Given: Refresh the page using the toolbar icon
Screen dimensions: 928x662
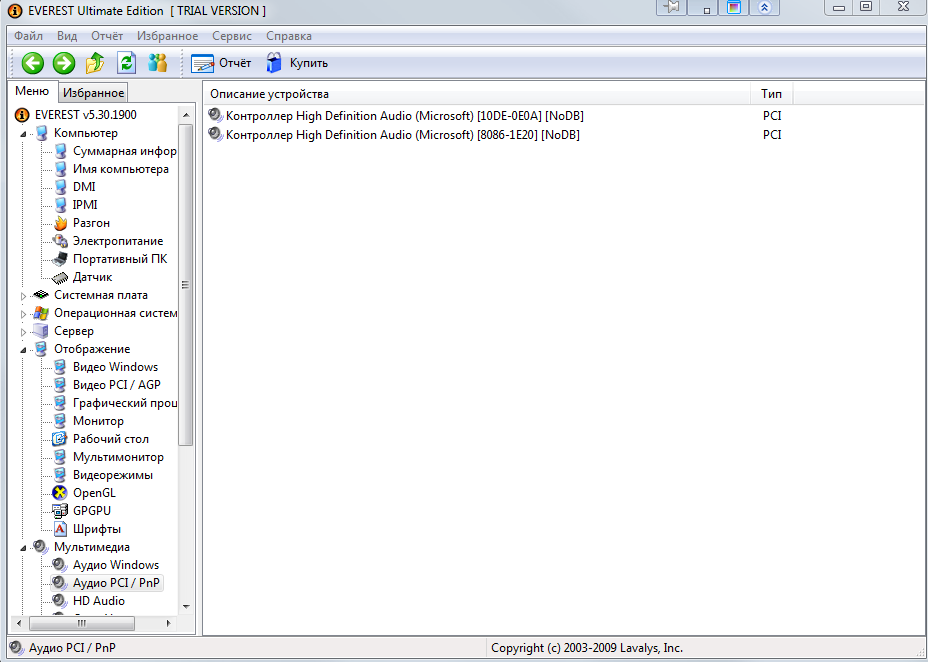Looking at the screenshot, I should pos(126,63).
